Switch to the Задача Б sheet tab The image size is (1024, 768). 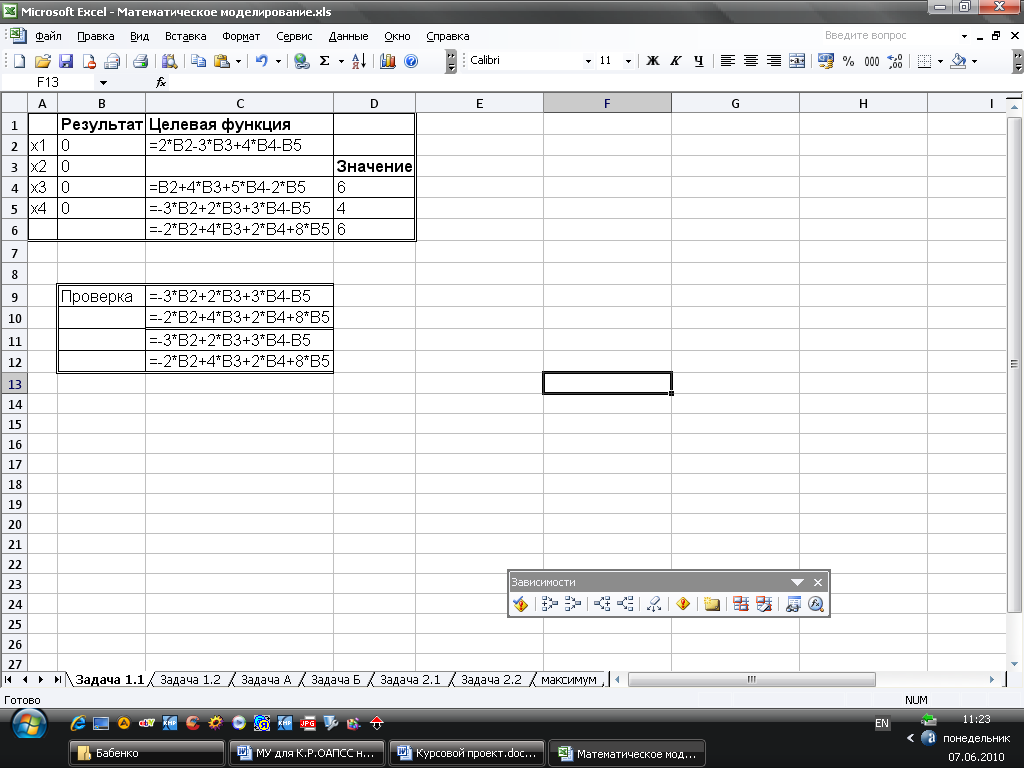coord(336,680)
